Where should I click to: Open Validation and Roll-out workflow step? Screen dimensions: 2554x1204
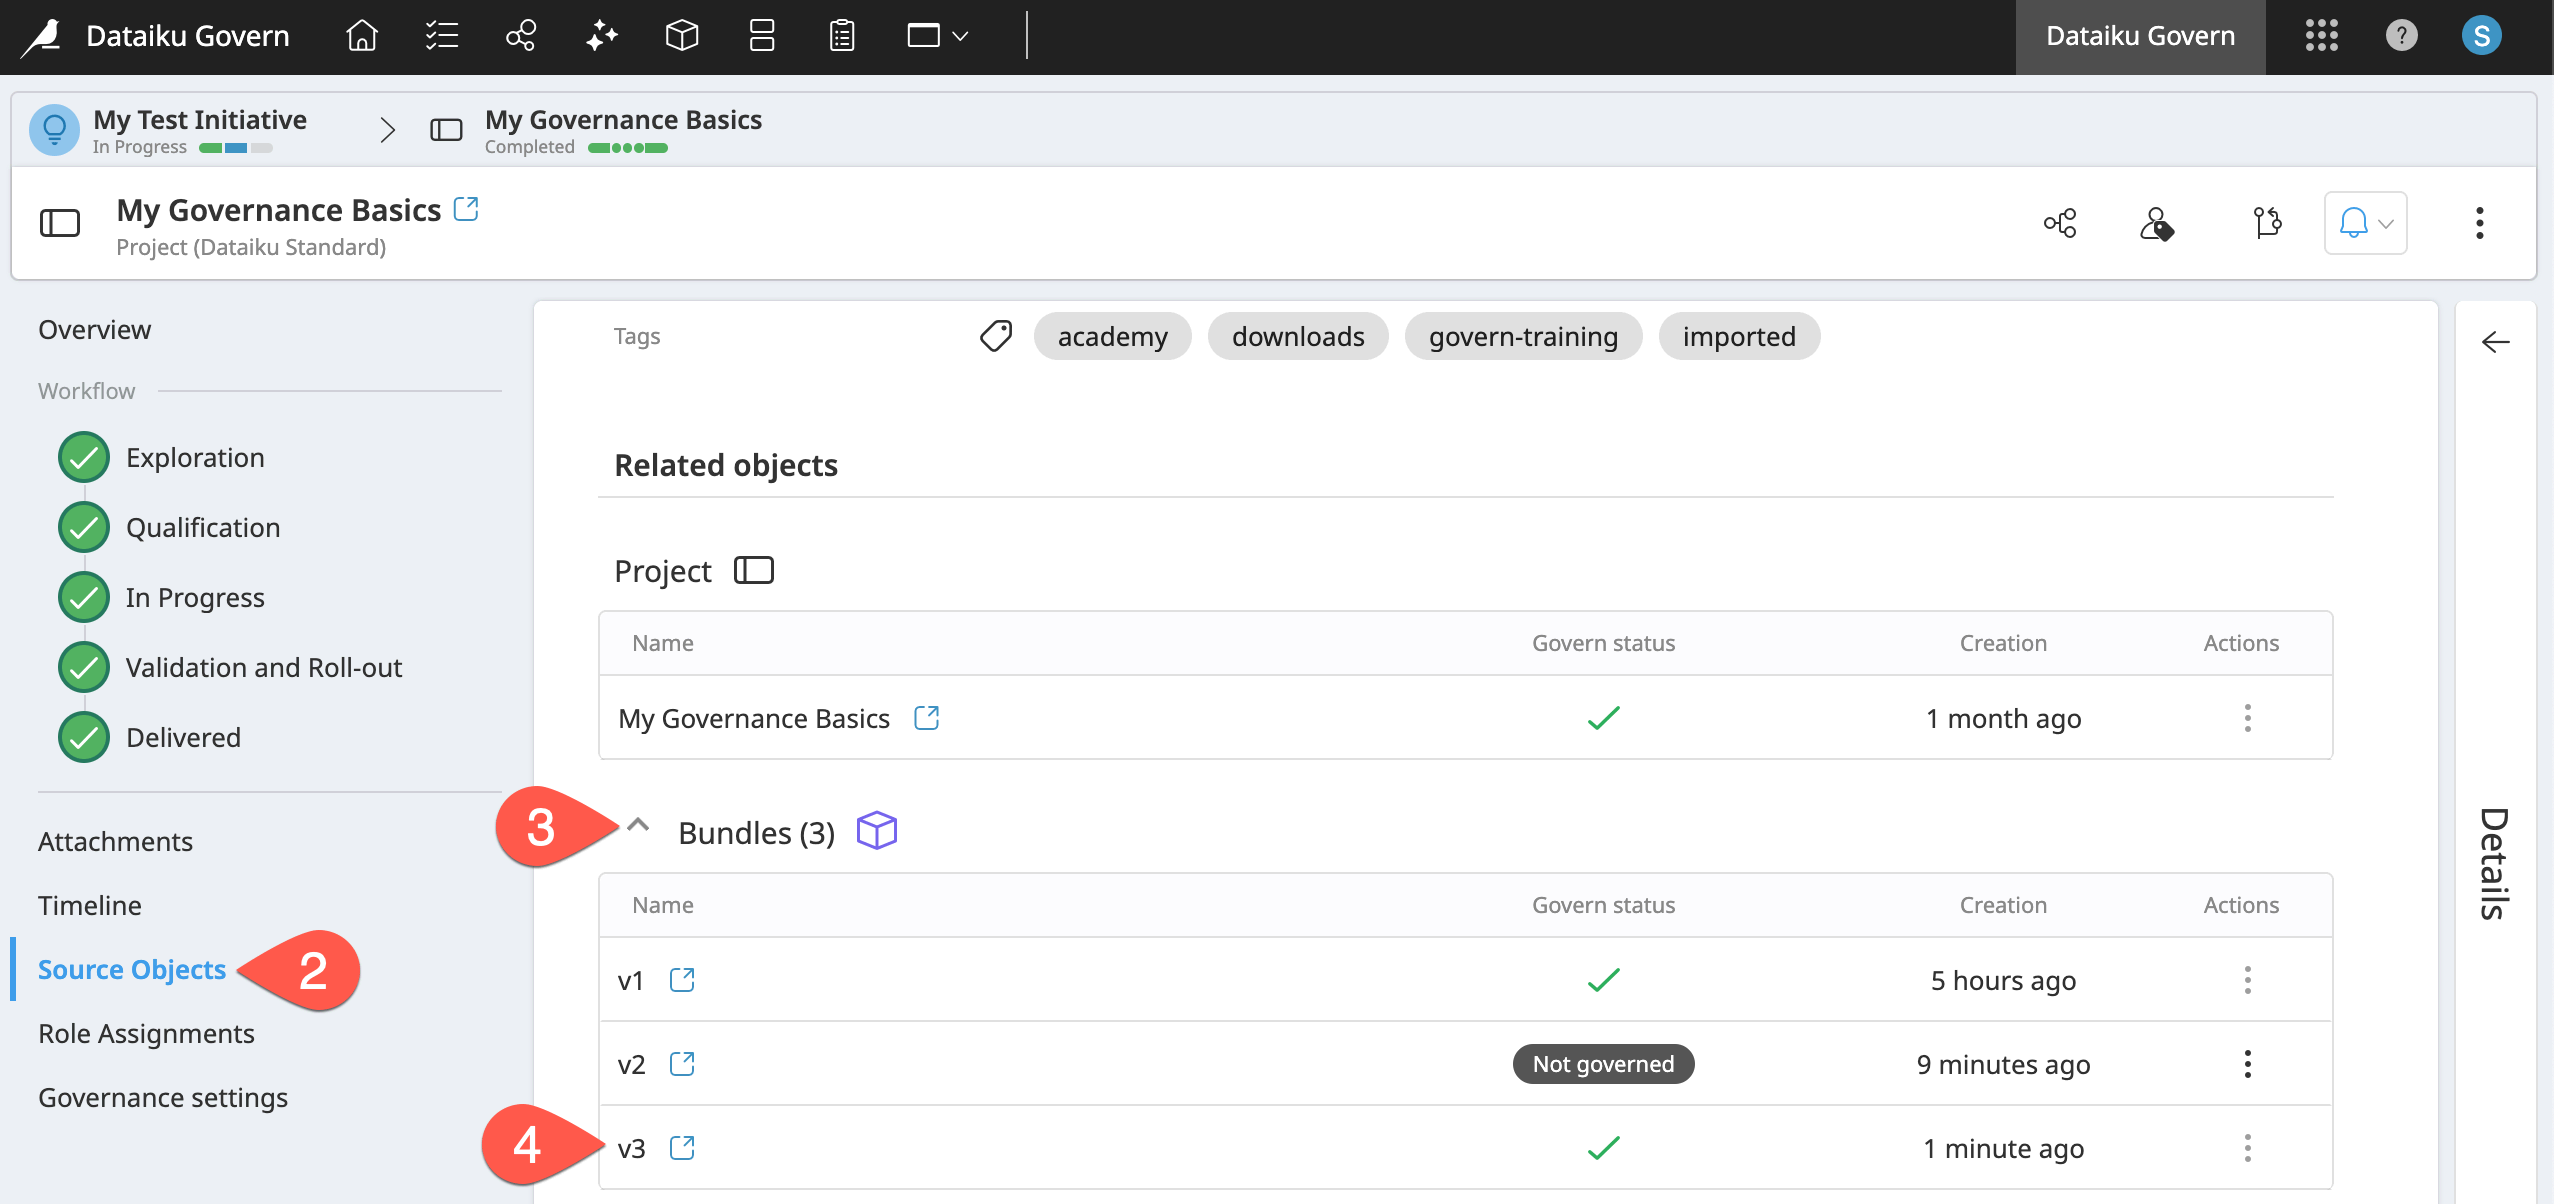click(x=264, y=668)
